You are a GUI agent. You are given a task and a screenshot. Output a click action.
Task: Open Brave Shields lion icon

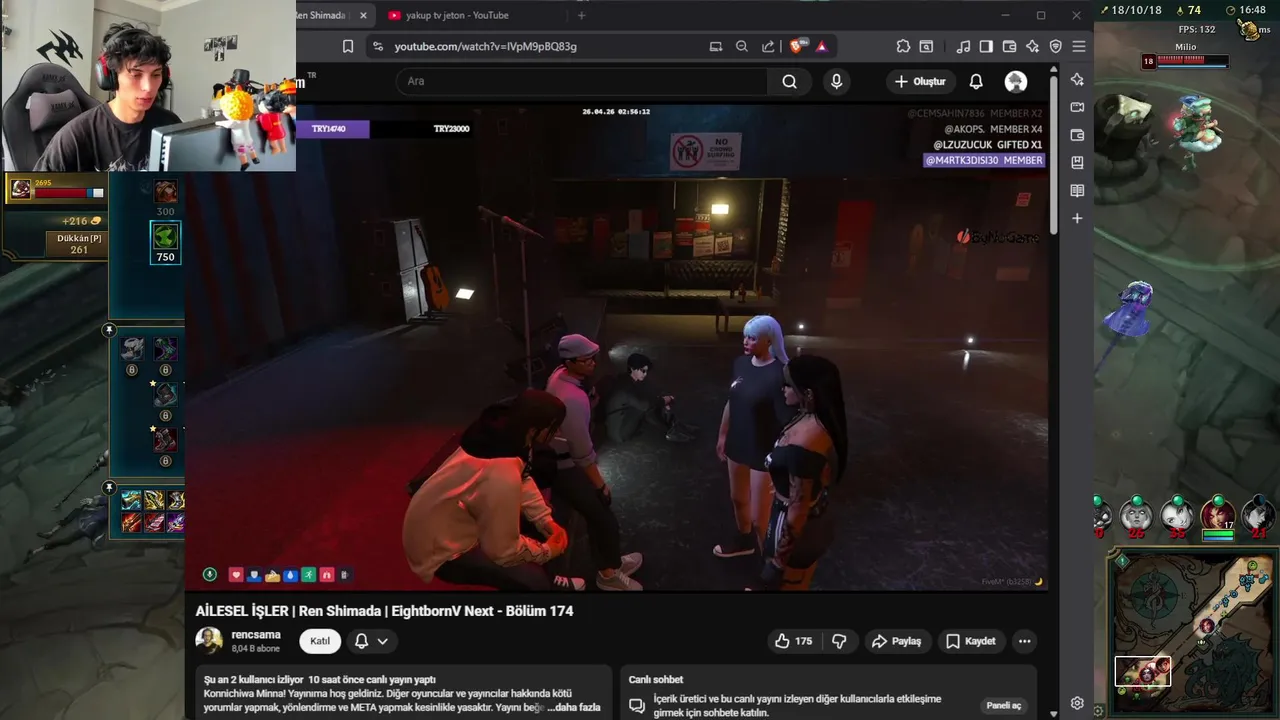pyautogui.click(x=798, y=46)
